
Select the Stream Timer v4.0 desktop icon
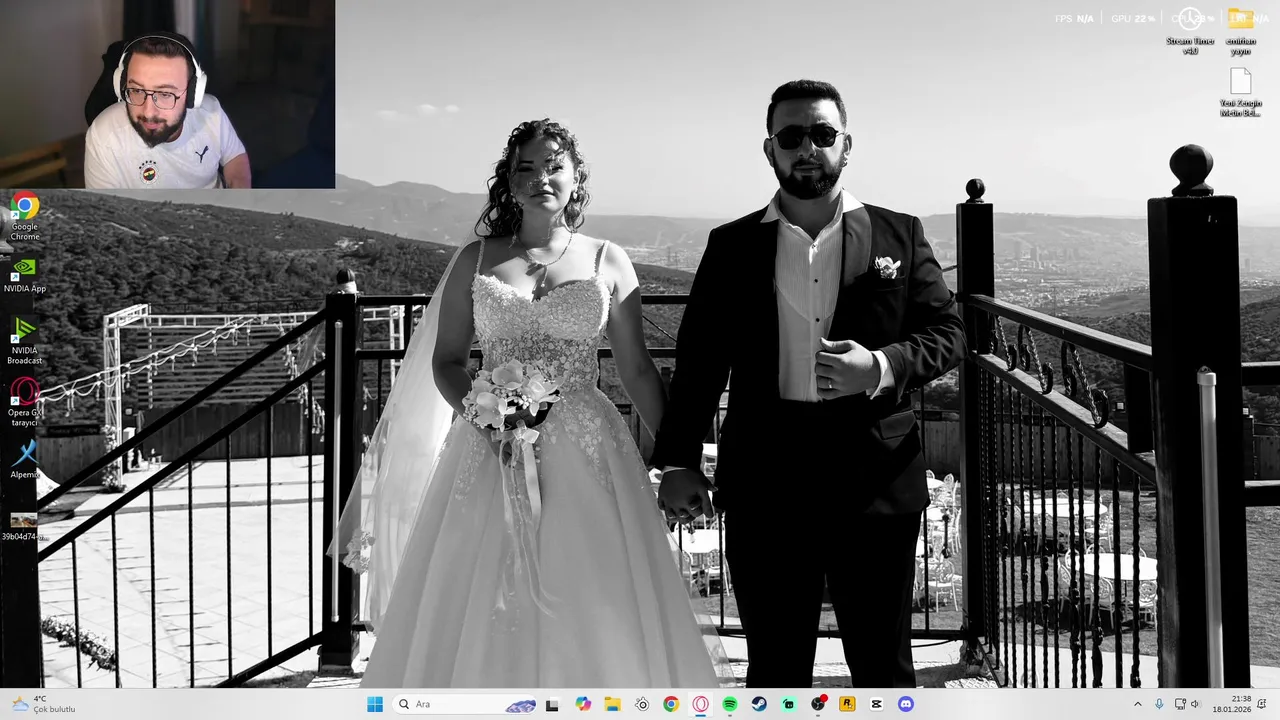coord(1190,30)
